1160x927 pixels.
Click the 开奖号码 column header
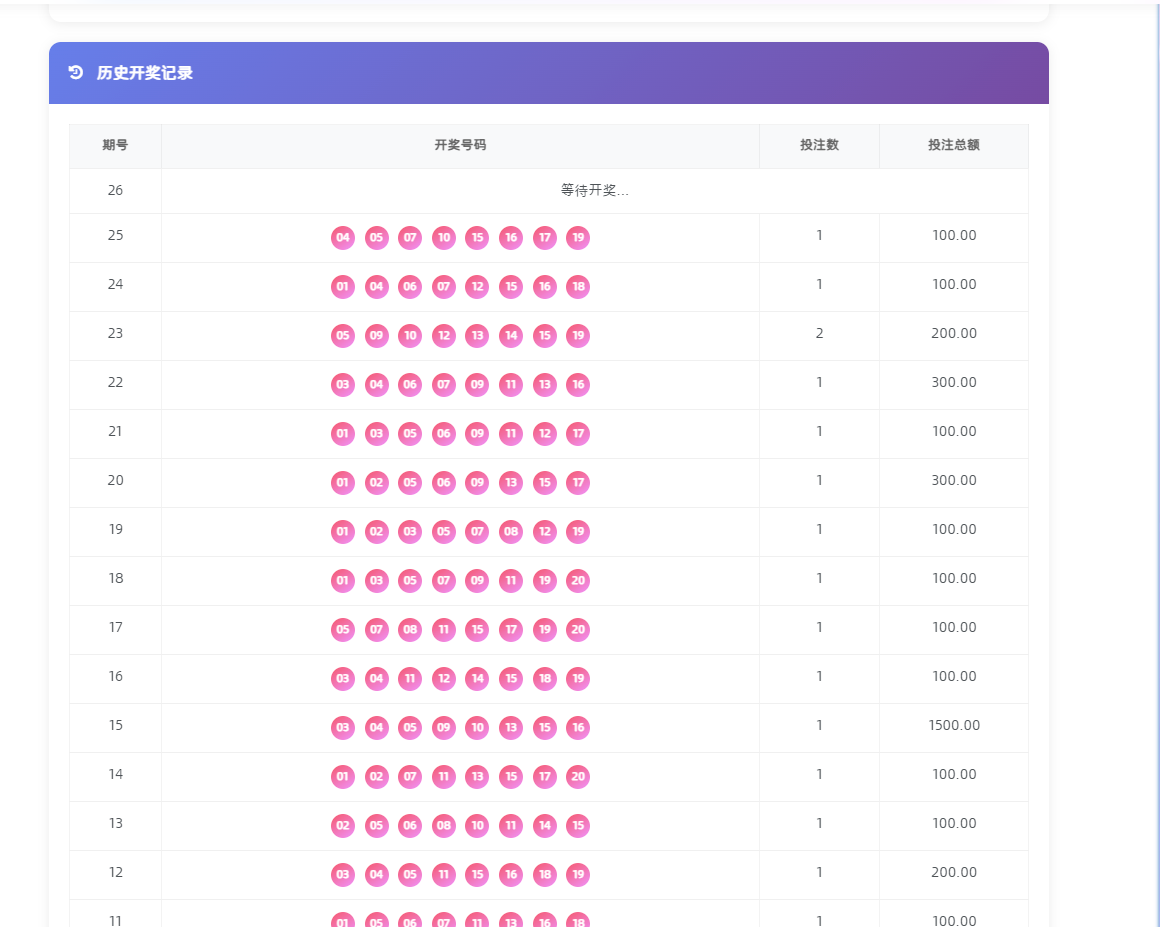[x=460, y=145]
